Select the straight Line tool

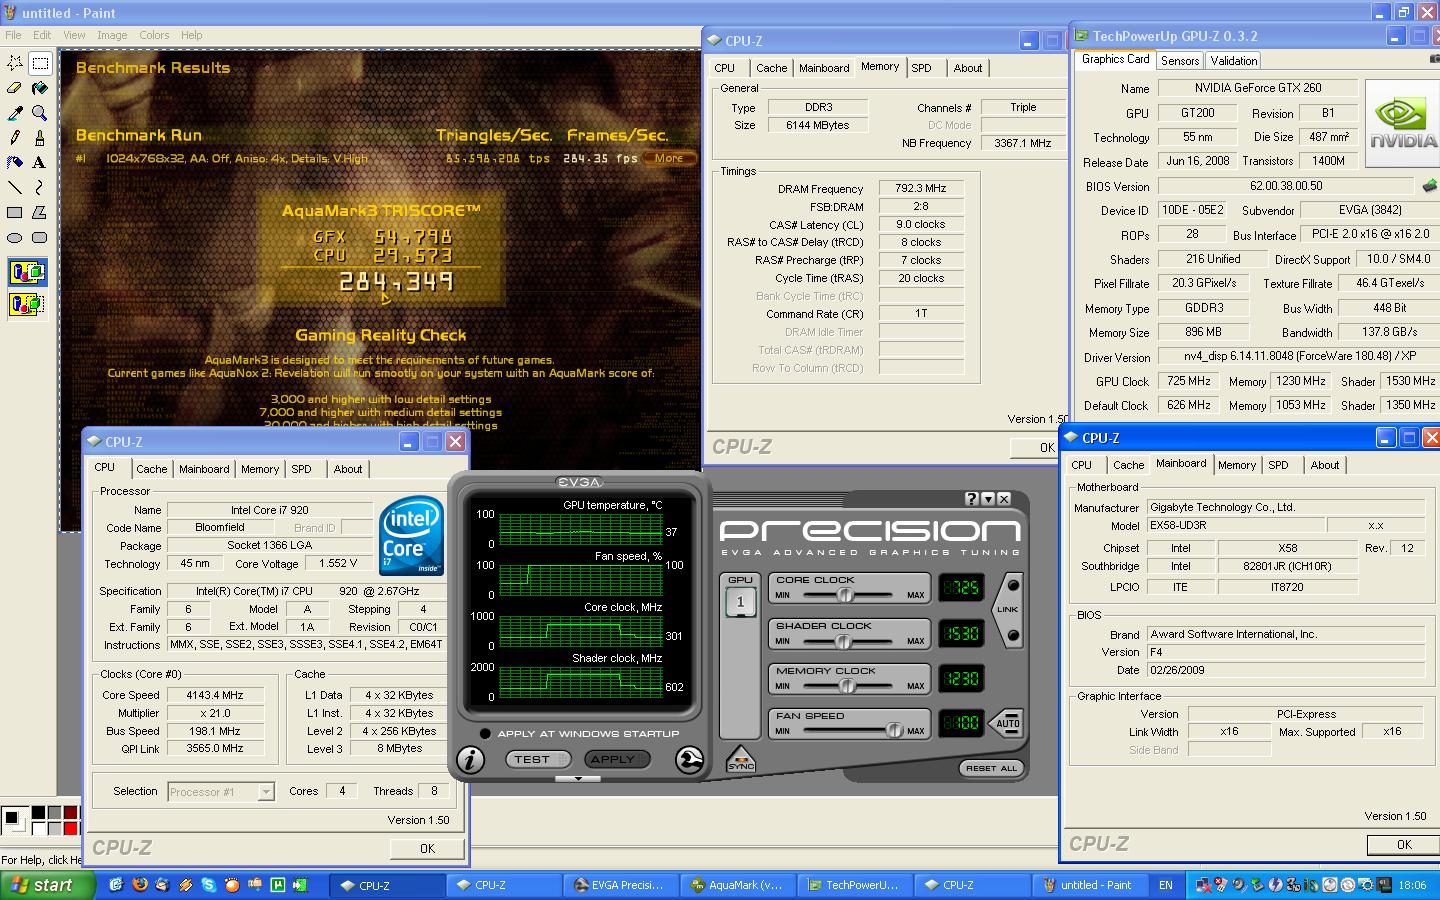coord(15,187)
